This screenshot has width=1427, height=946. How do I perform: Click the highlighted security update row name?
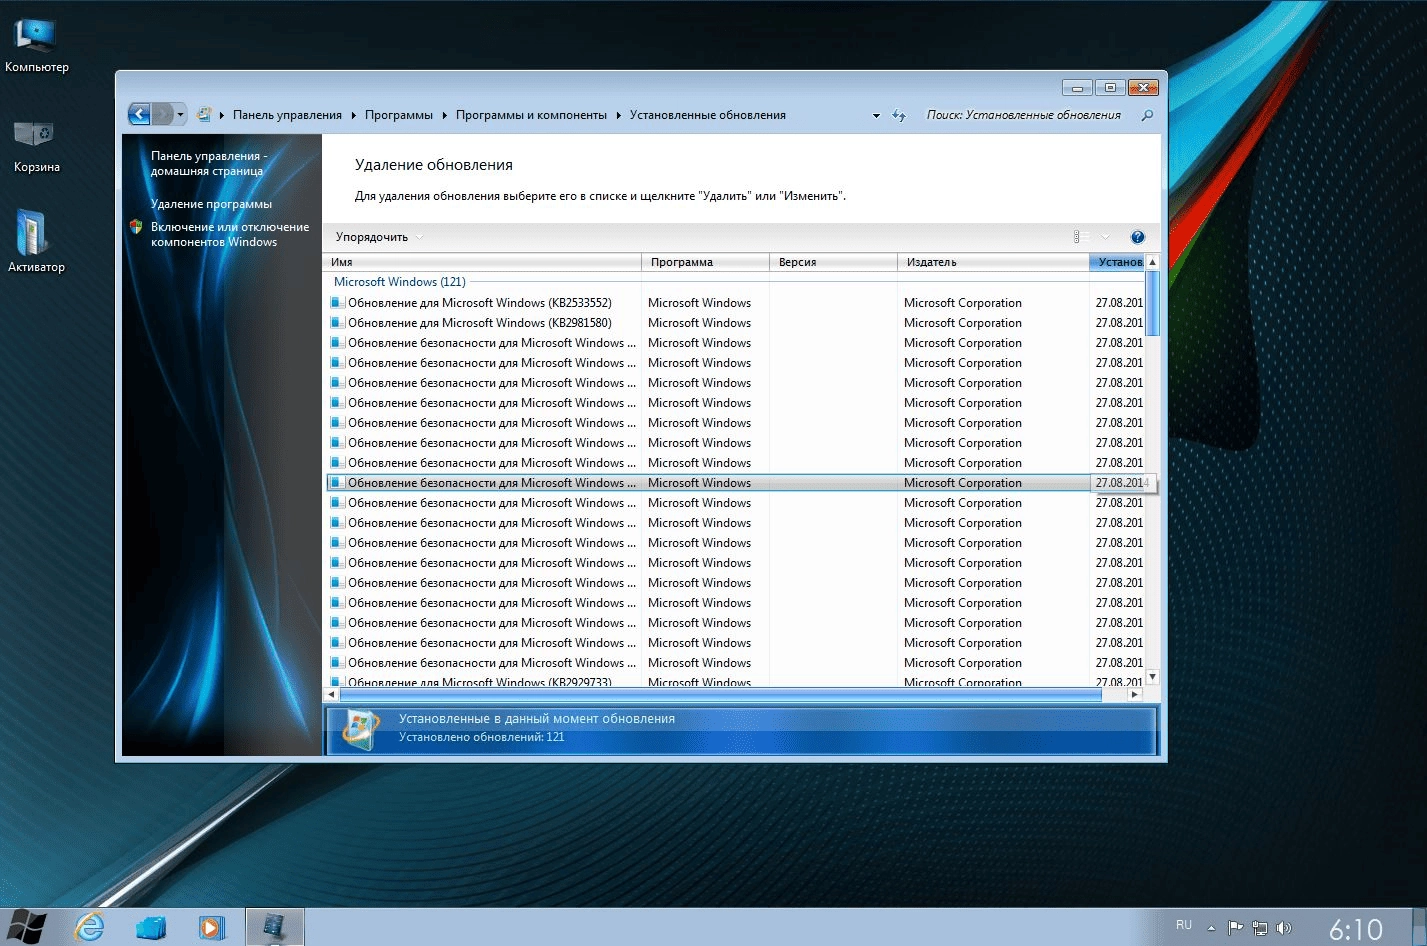(x=491, y=483)
